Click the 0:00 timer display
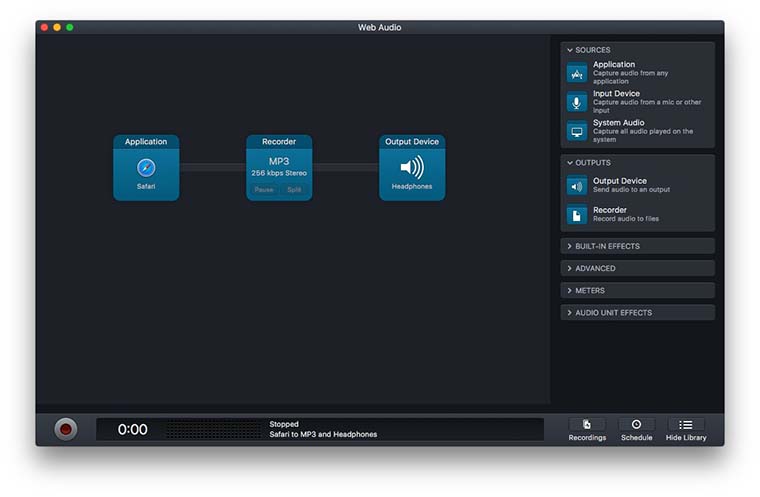760x497 pixels. pos(132,430)
